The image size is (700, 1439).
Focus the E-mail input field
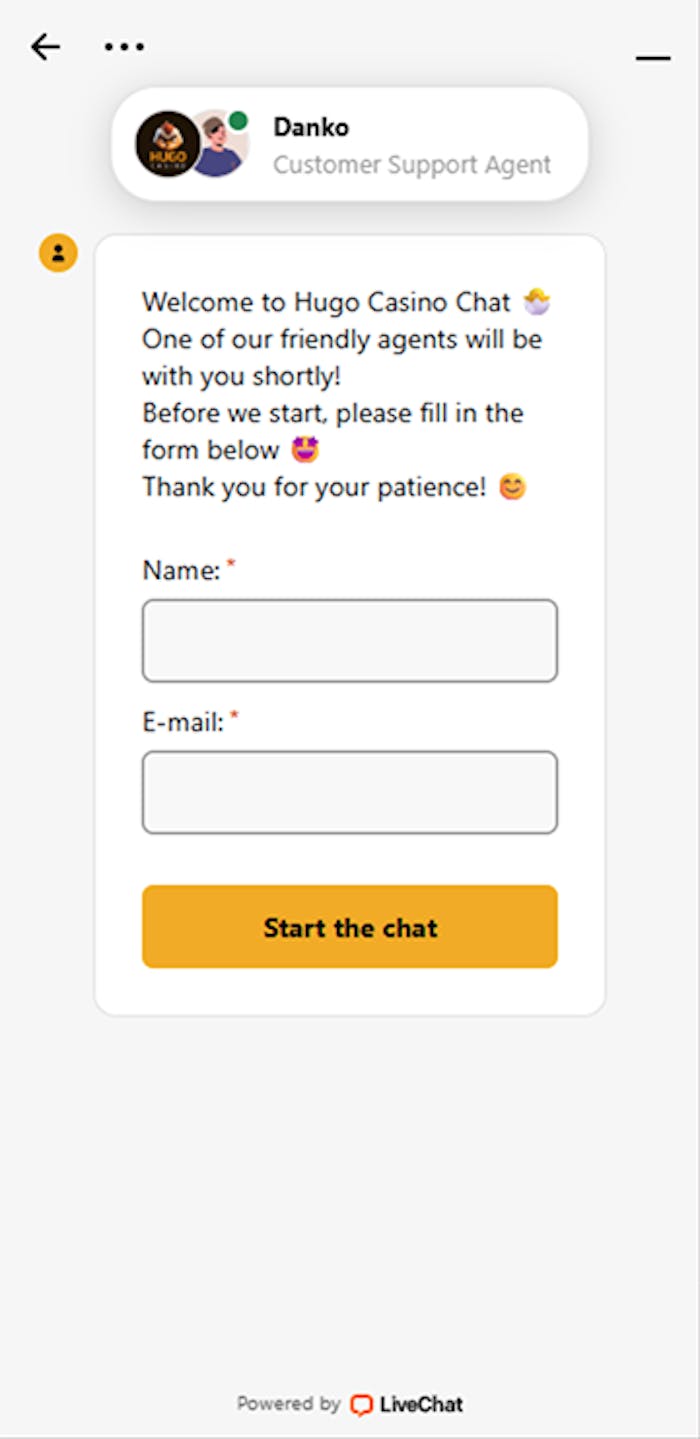(350, 792)
